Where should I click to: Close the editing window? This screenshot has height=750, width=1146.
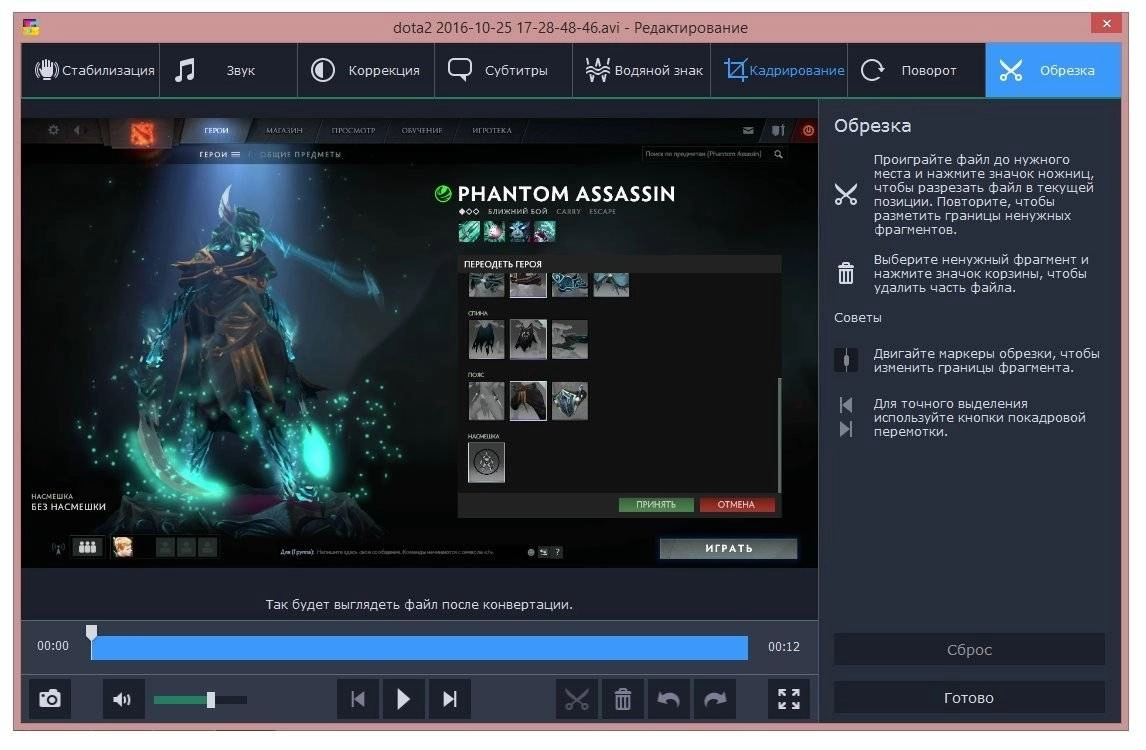coord(1107,23)
